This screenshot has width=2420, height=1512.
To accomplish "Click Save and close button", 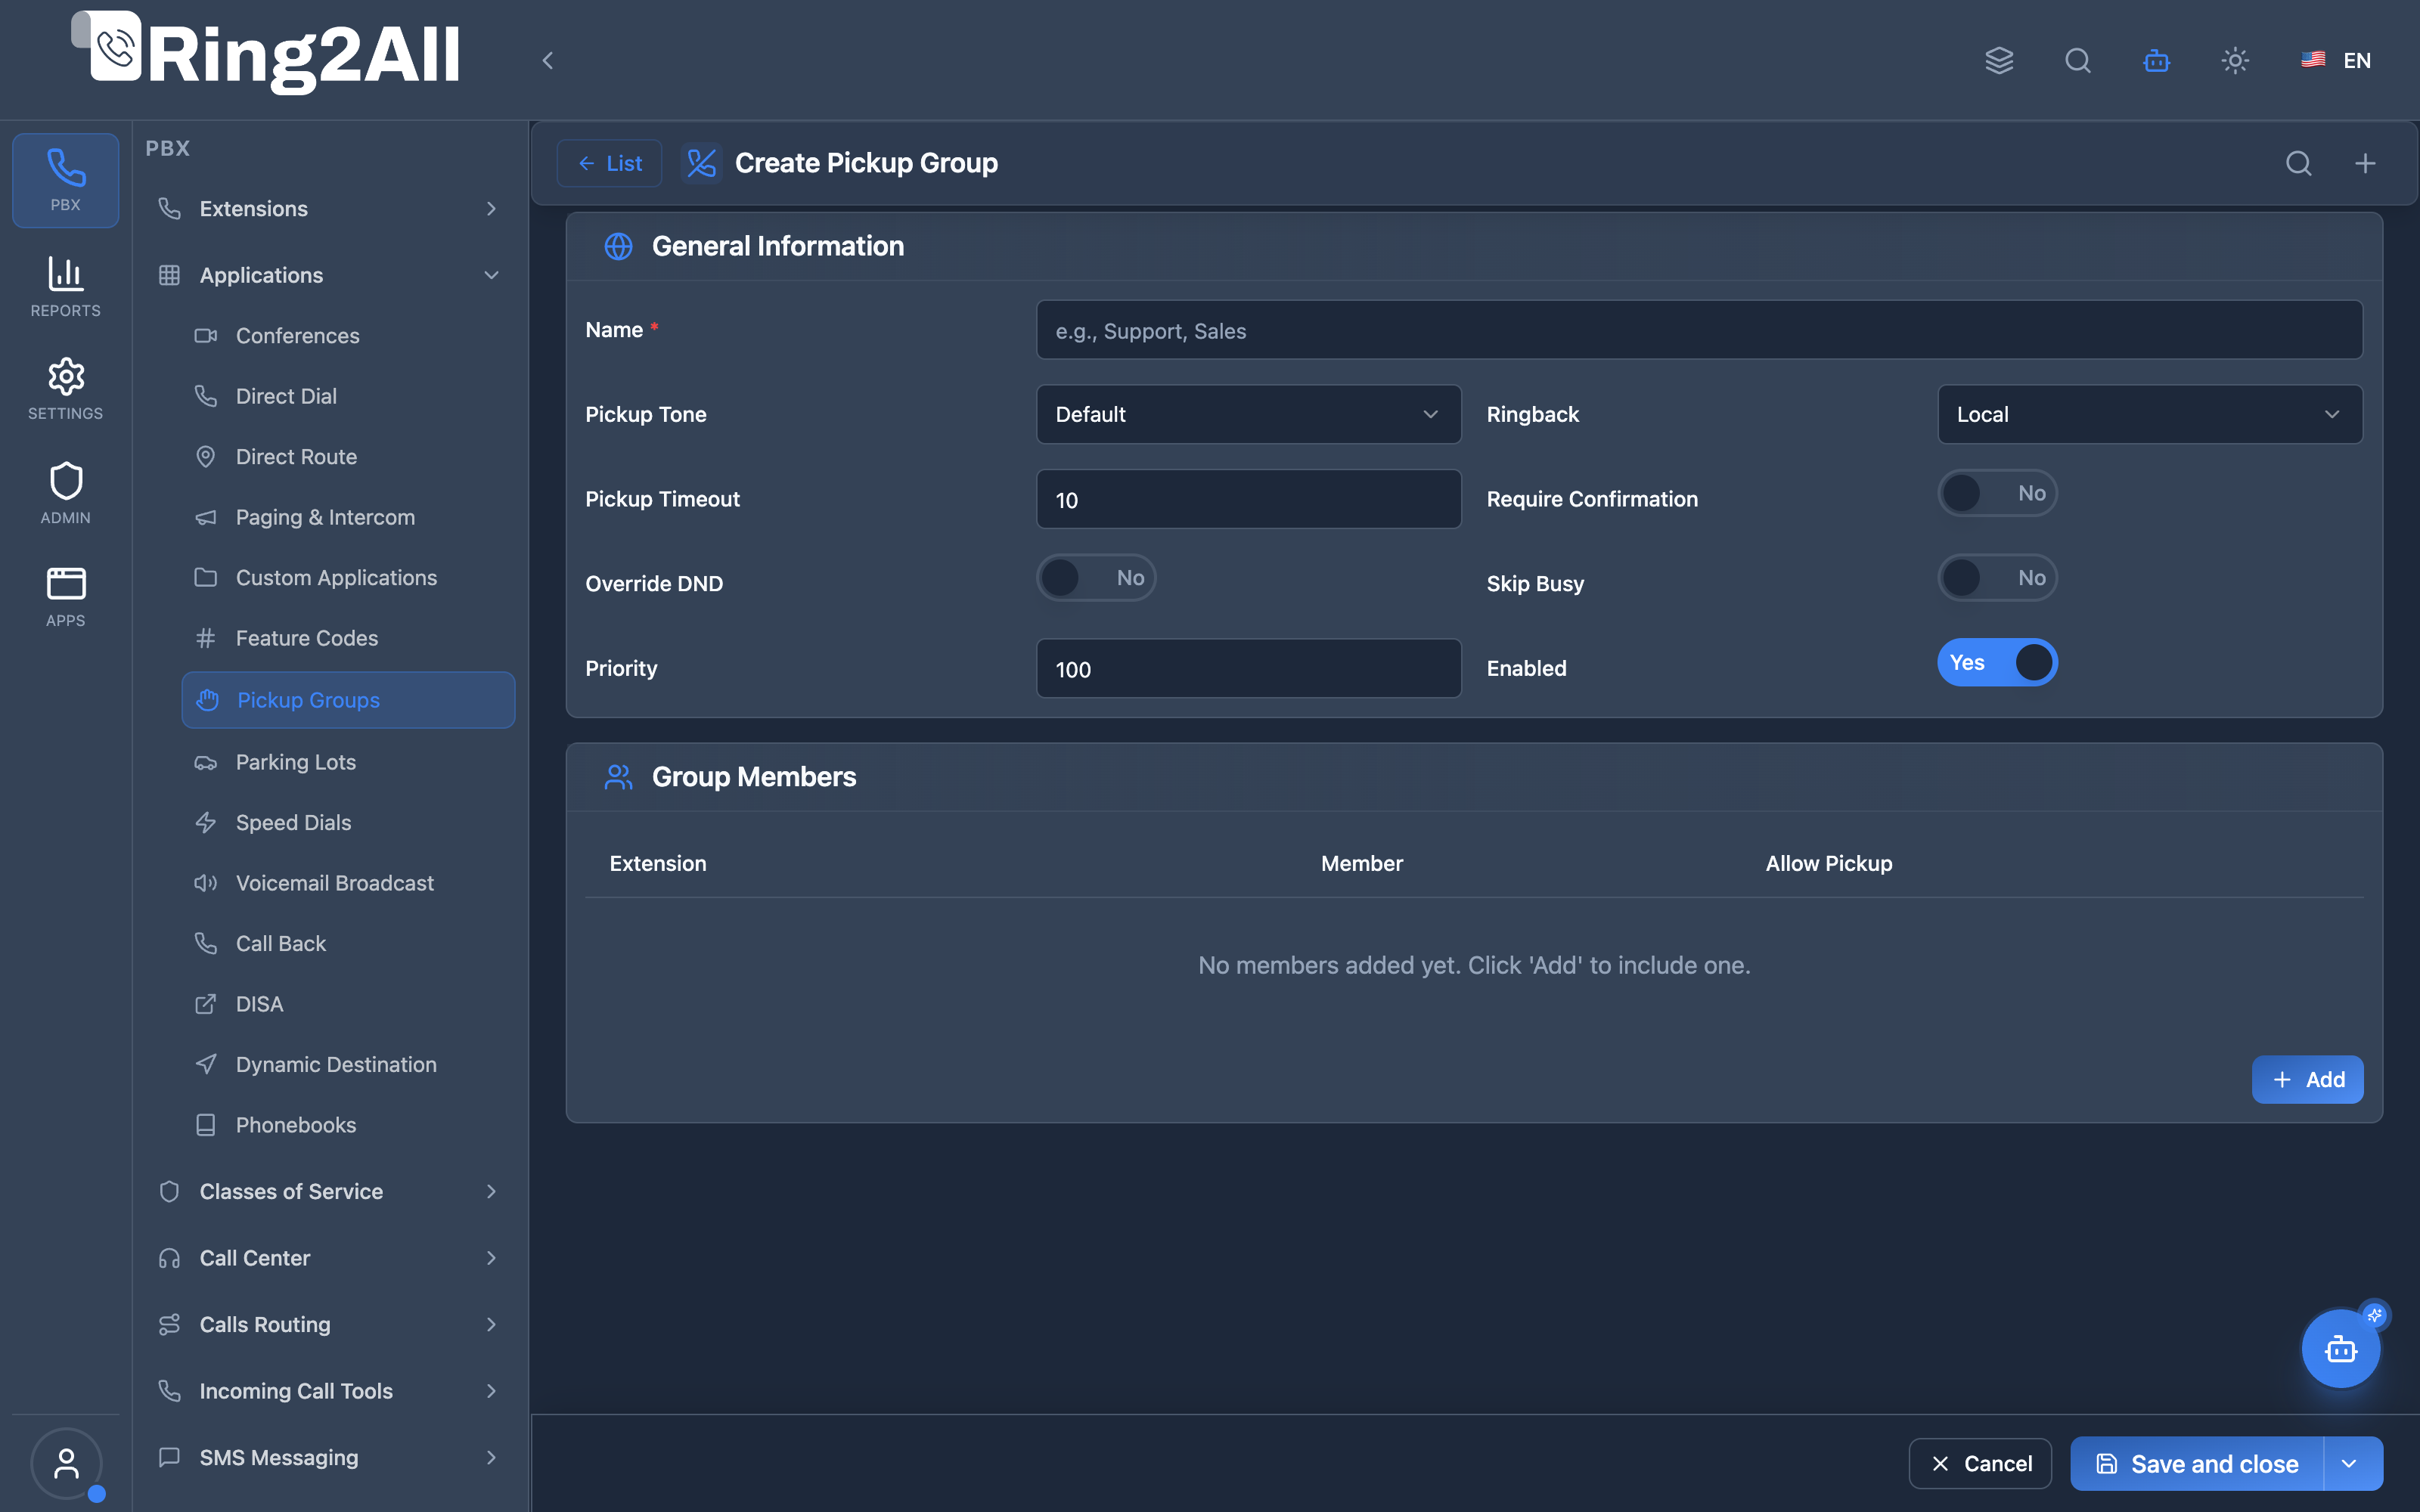I will pos(2197,1464).
